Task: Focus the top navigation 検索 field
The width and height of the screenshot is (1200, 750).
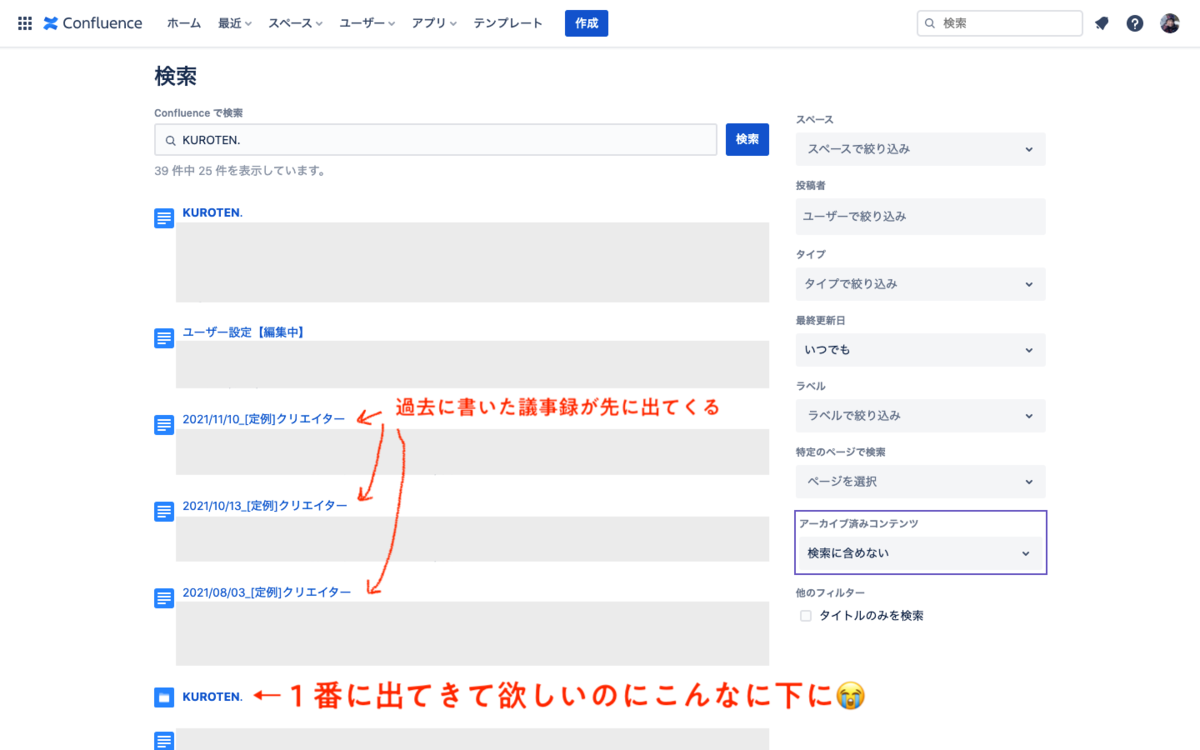Action: [x=1000, y=23]
